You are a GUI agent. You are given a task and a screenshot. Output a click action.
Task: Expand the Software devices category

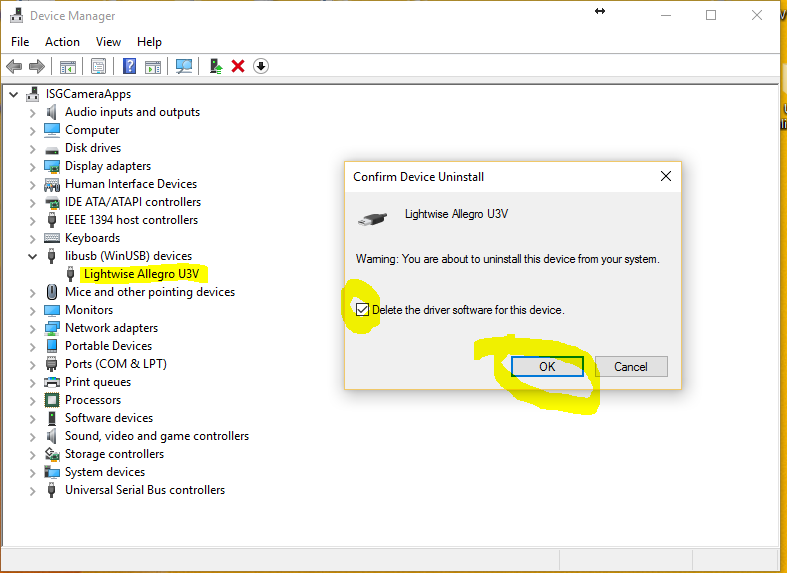(33, 418)
